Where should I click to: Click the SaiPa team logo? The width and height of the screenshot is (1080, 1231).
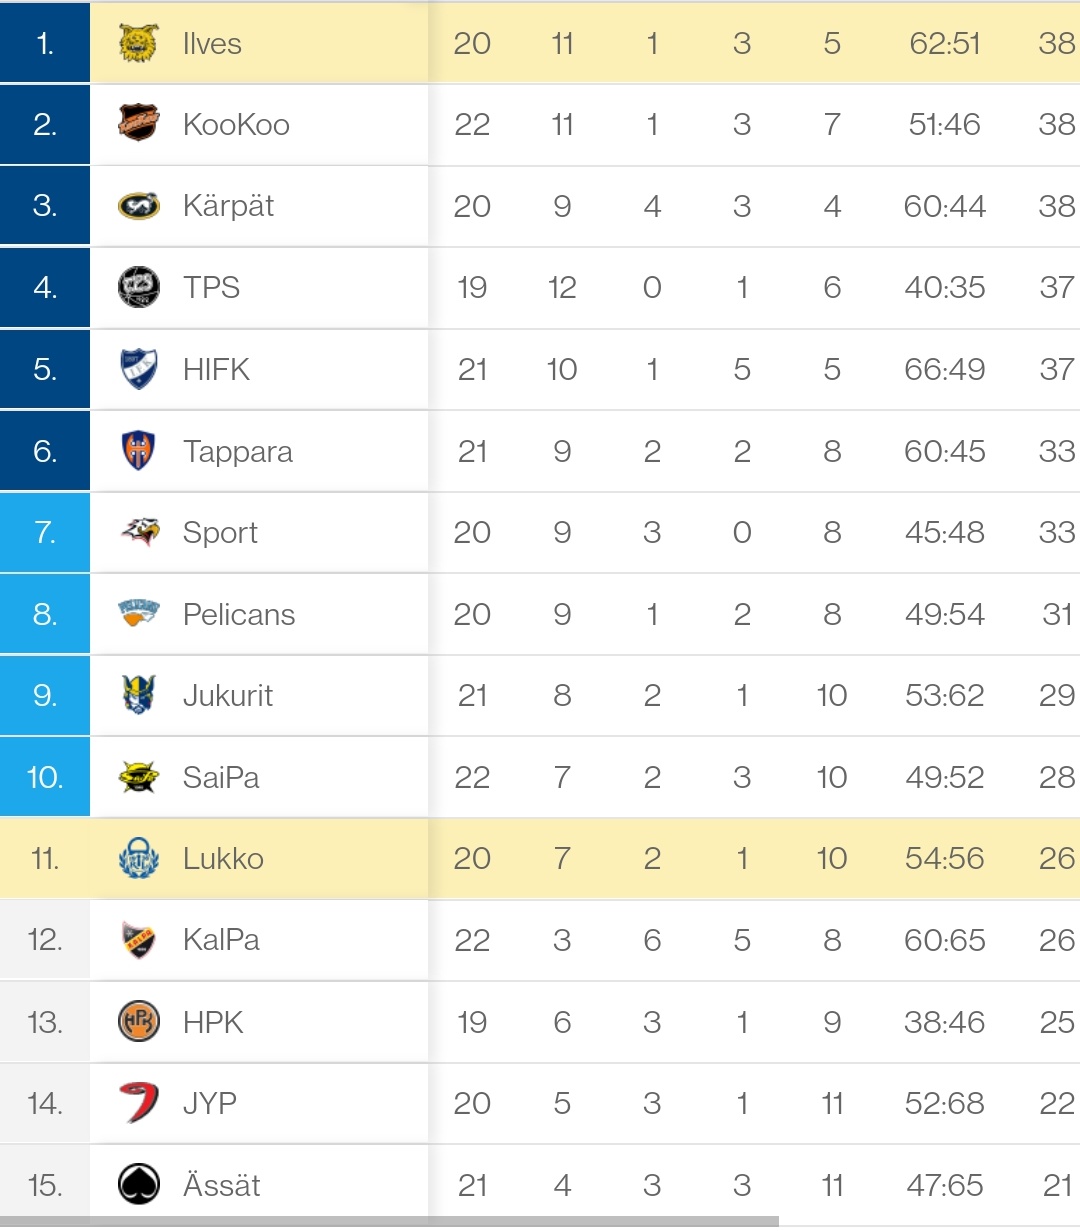tap(139, 777)
